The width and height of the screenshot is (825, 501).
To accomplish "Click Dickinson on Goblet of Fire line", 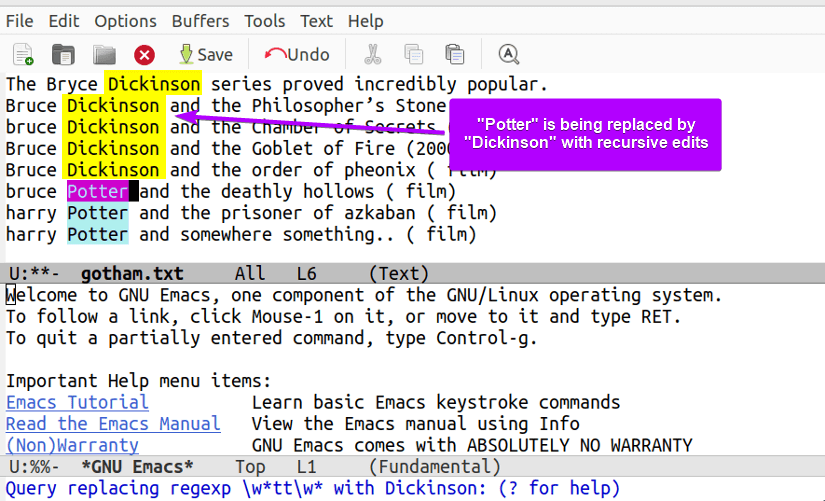I will [x=113, y=149].
